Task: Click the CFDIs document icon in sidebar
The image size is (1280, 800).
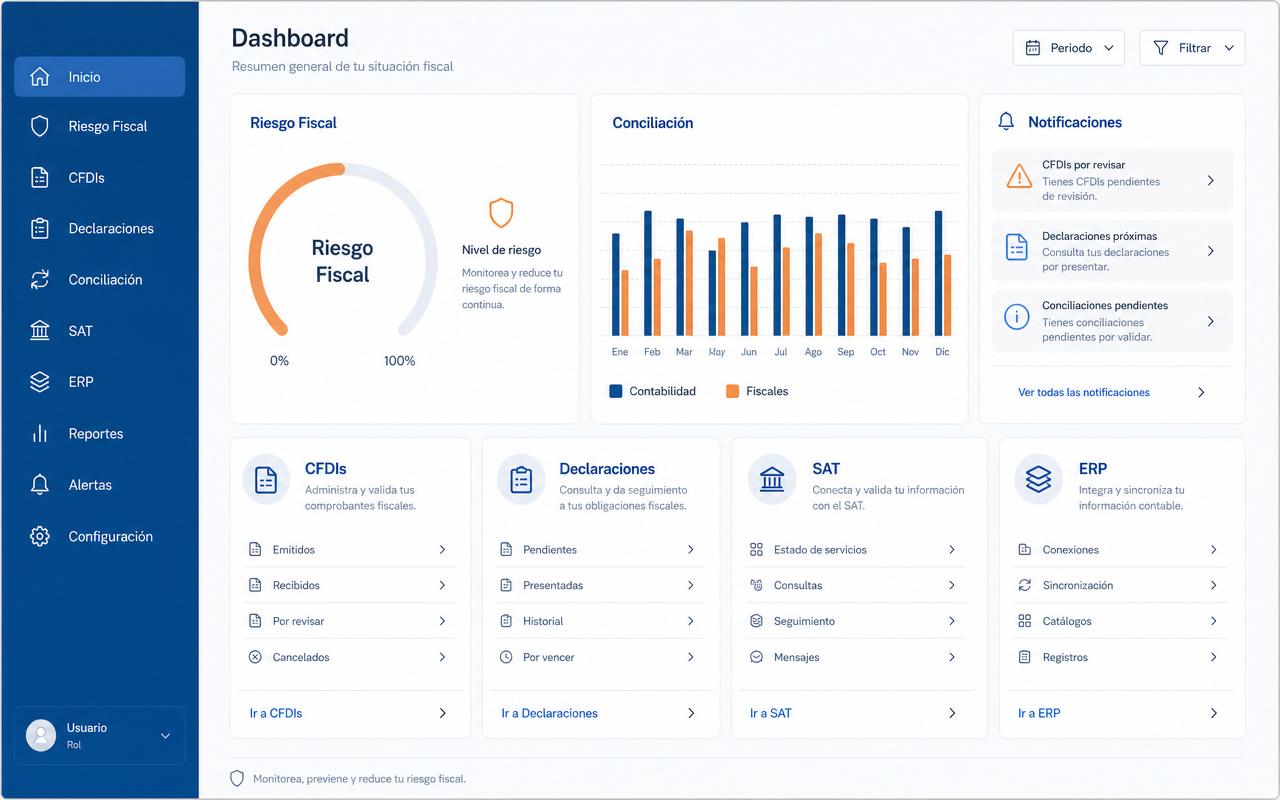Action: pyautogui.click(x=40, y=178)
